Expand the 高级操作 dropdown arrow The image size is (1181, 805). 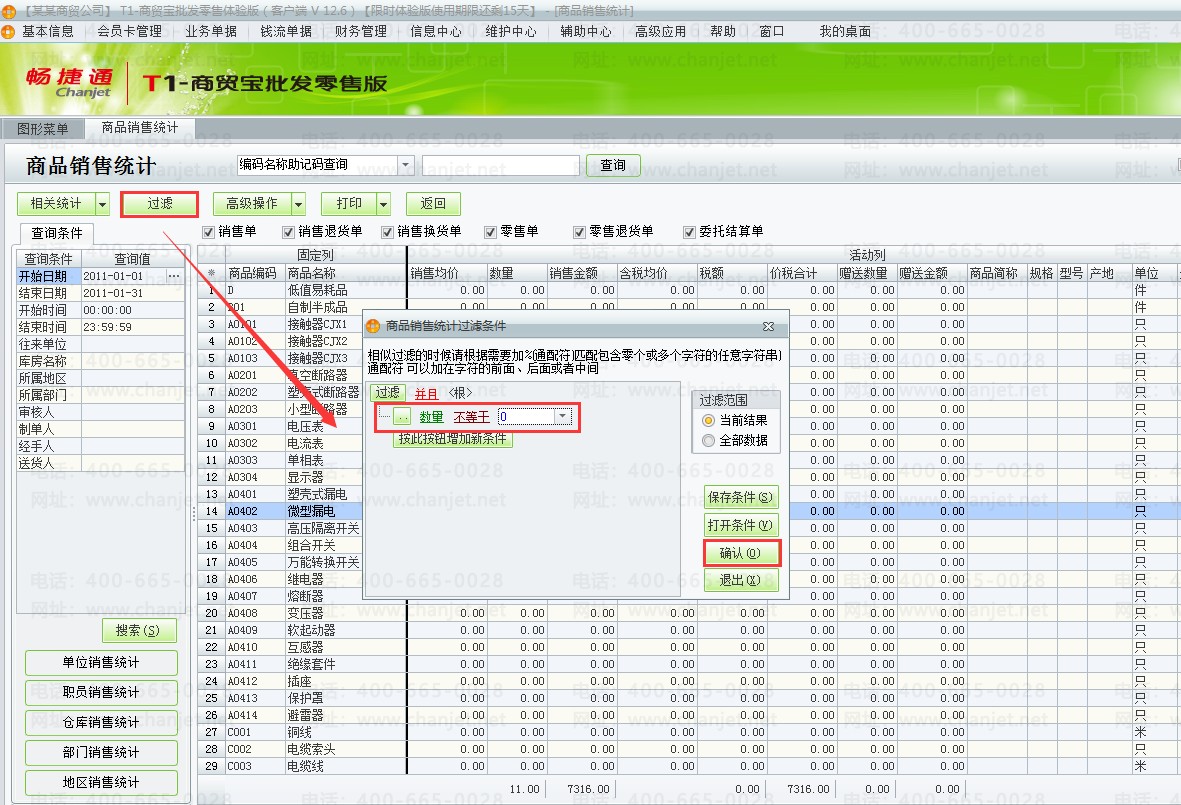click(x=298, y=204)
